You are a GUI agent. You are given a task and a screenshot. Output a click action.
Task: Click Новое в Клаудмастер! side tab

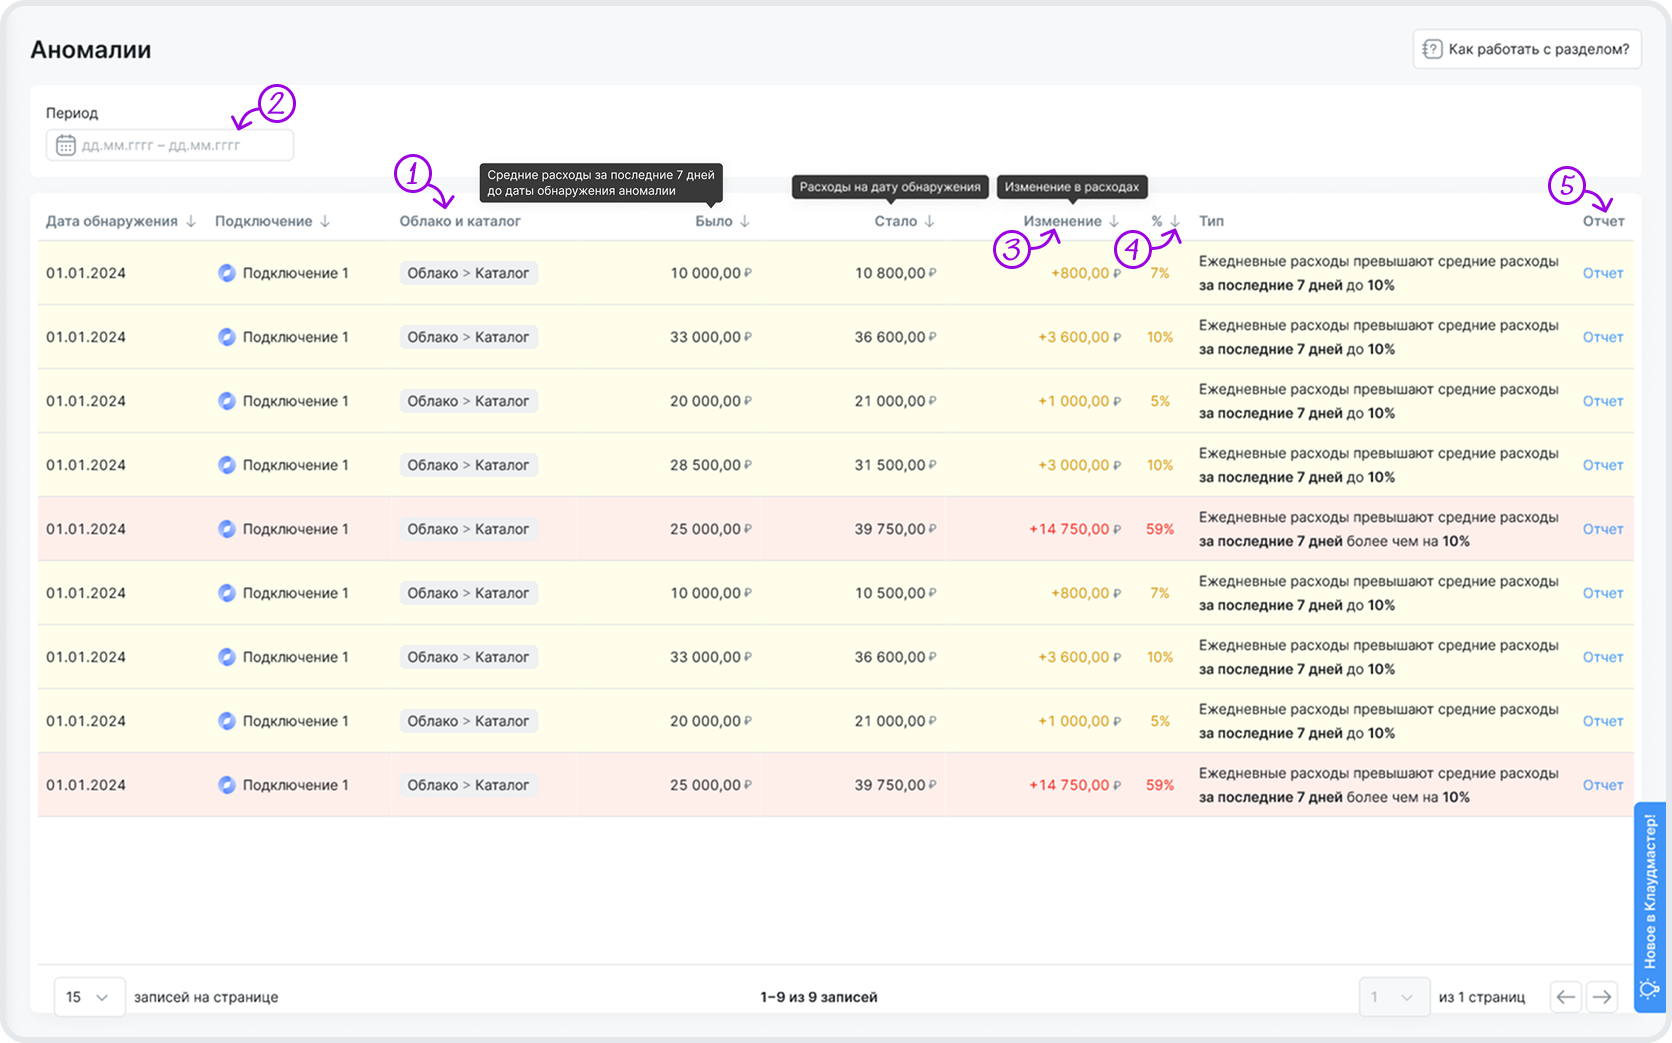point(1650,907)
